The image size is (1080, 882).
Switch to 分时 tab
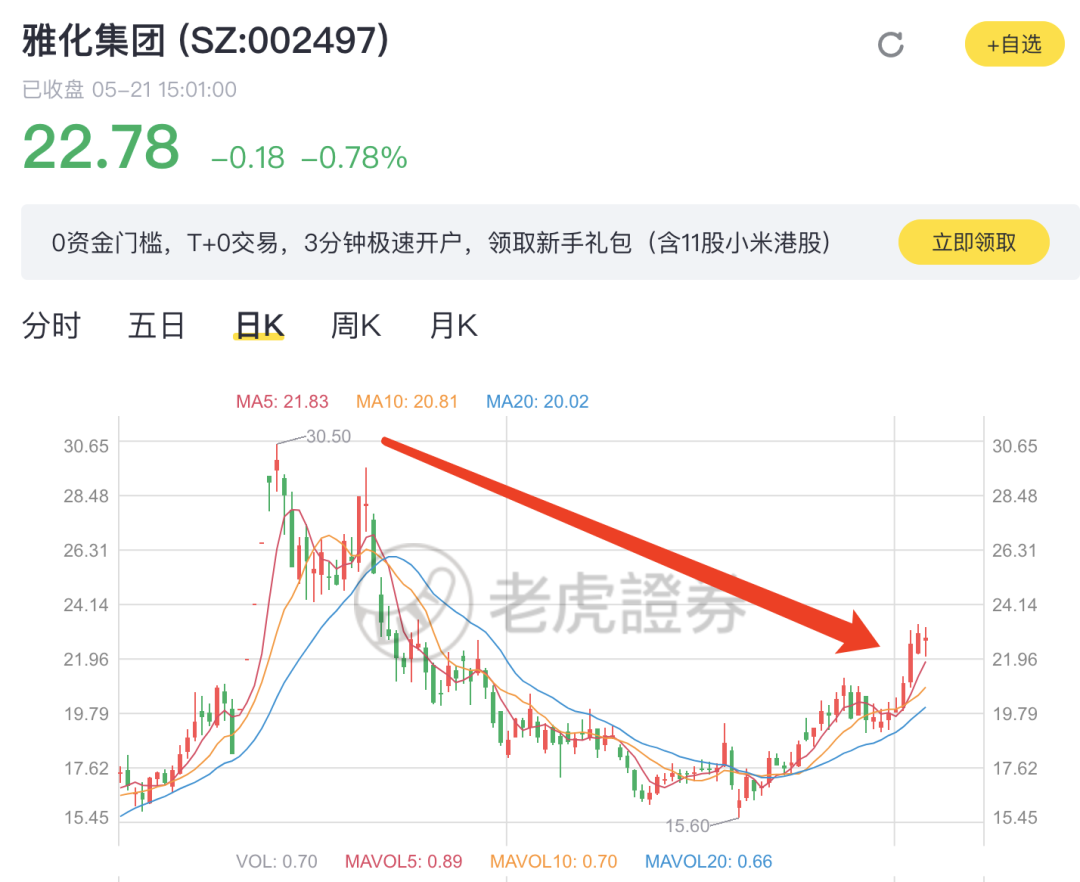click(52, 325)
